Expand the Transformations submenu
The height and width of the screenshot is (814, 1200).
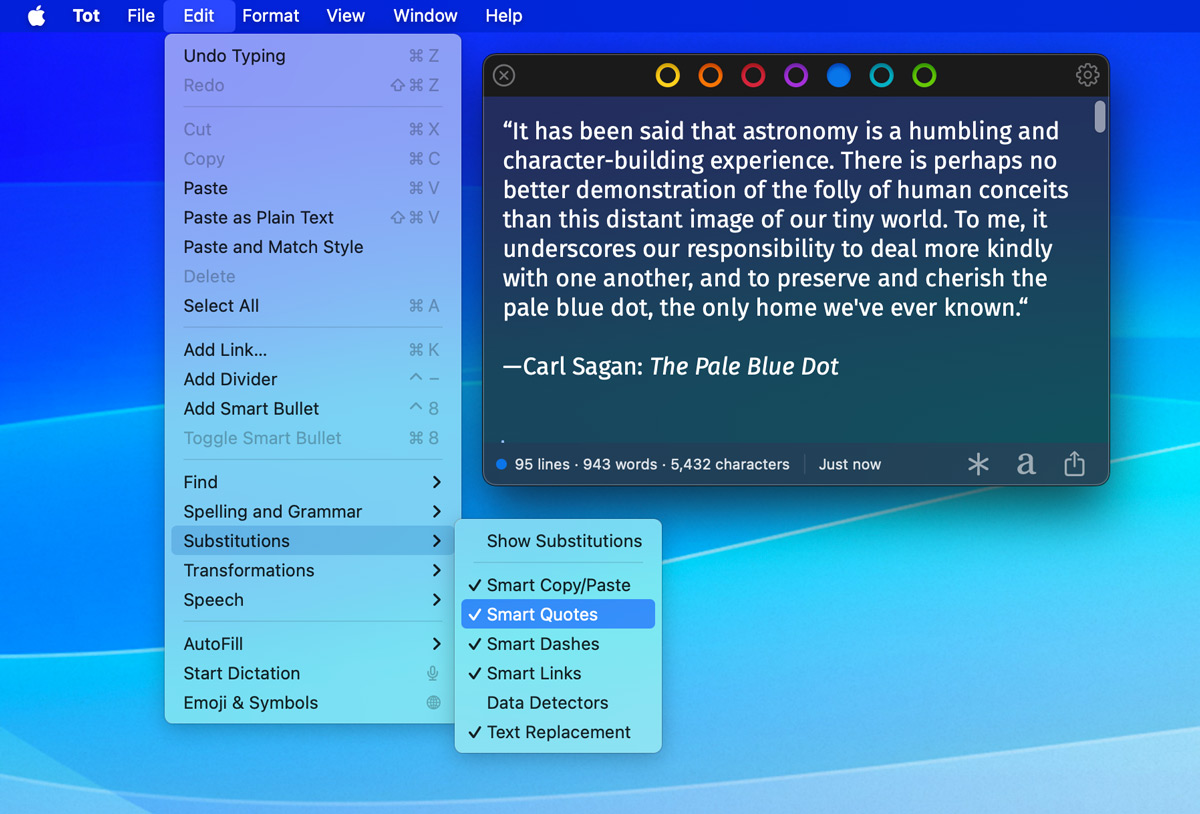[312, 570]
